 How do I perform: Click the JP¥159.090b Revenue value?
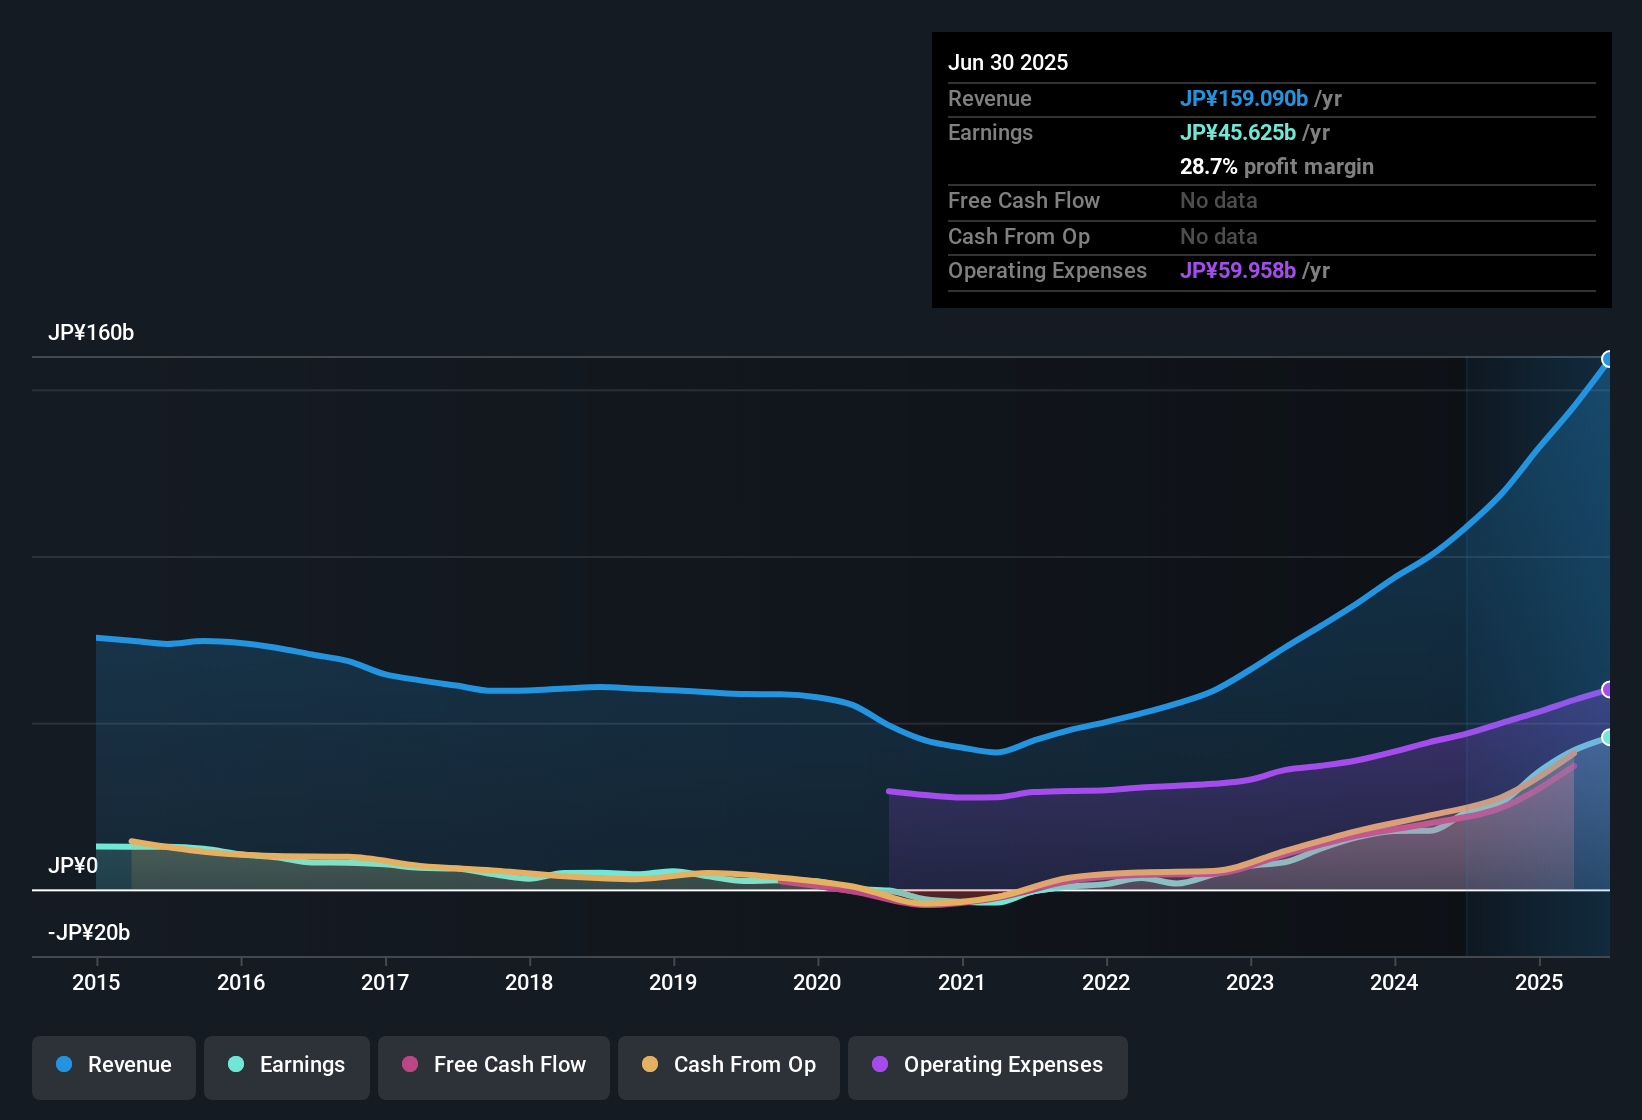[x=1245, y=98]
